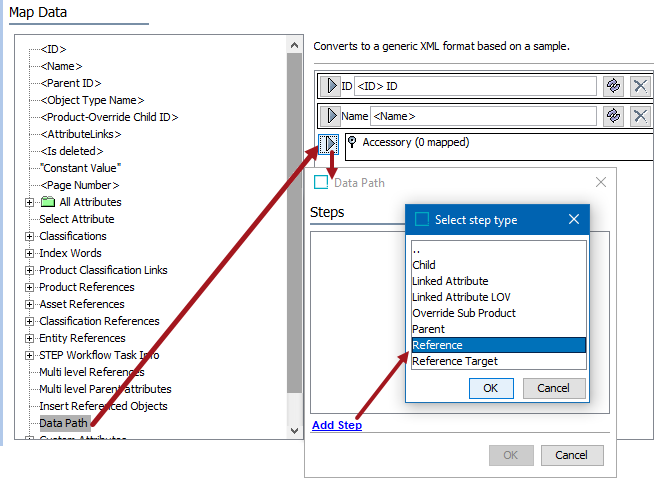Viewport: 656px width, 478px height.
Task: Click the Accessory (0 mapped) field
Action: (499, 147)
